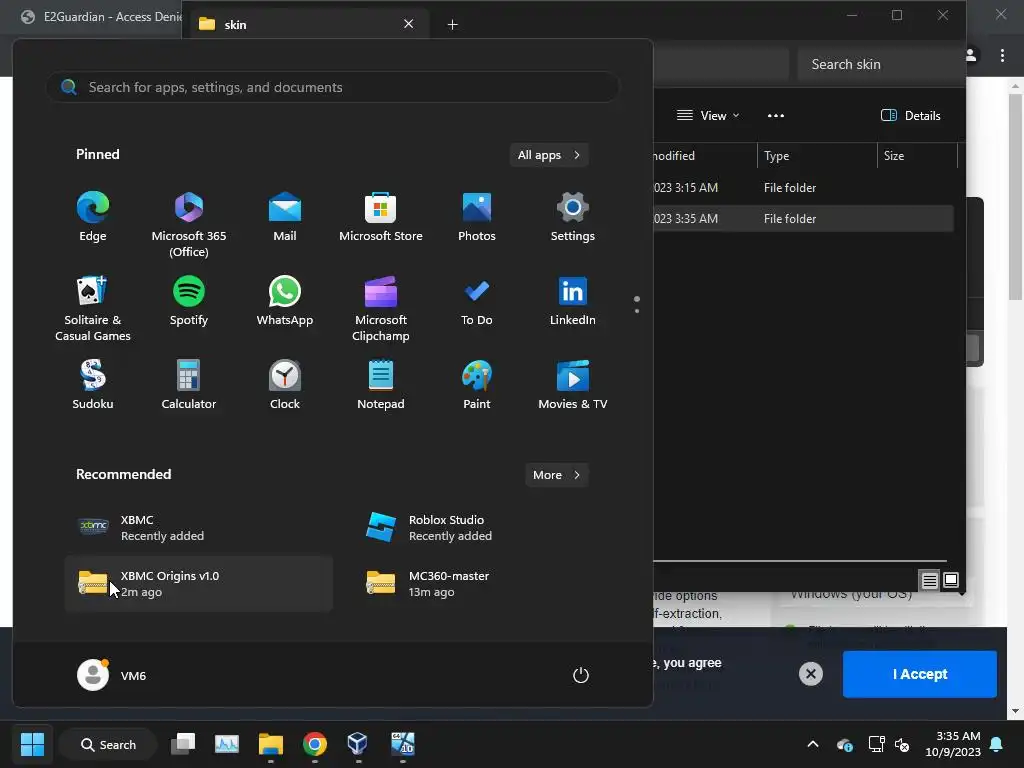1024x768 pixels.
Task: Launch Movies & TV
Action: [x=573, y=385]
